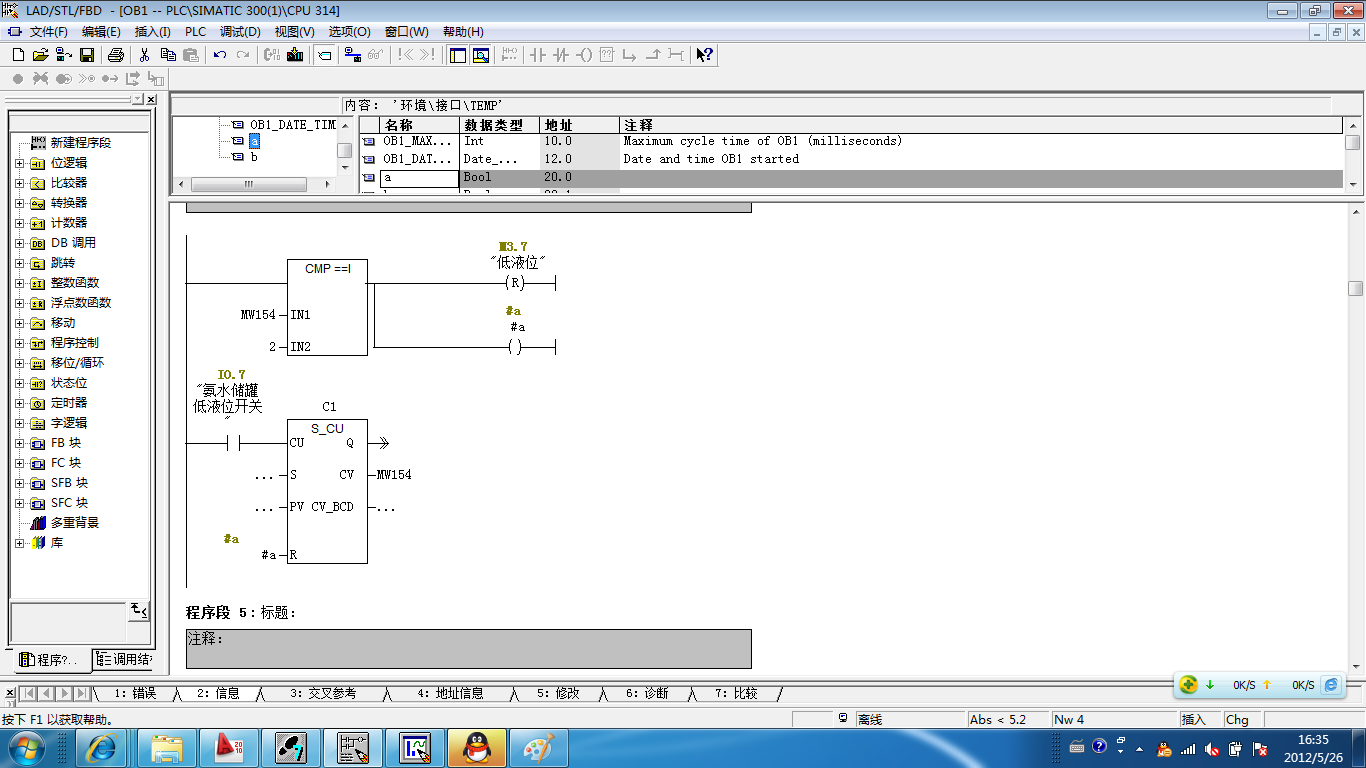1366x768 pixels.
Task: Select 新建程序段 in the element tree
Action: [80, 143]
